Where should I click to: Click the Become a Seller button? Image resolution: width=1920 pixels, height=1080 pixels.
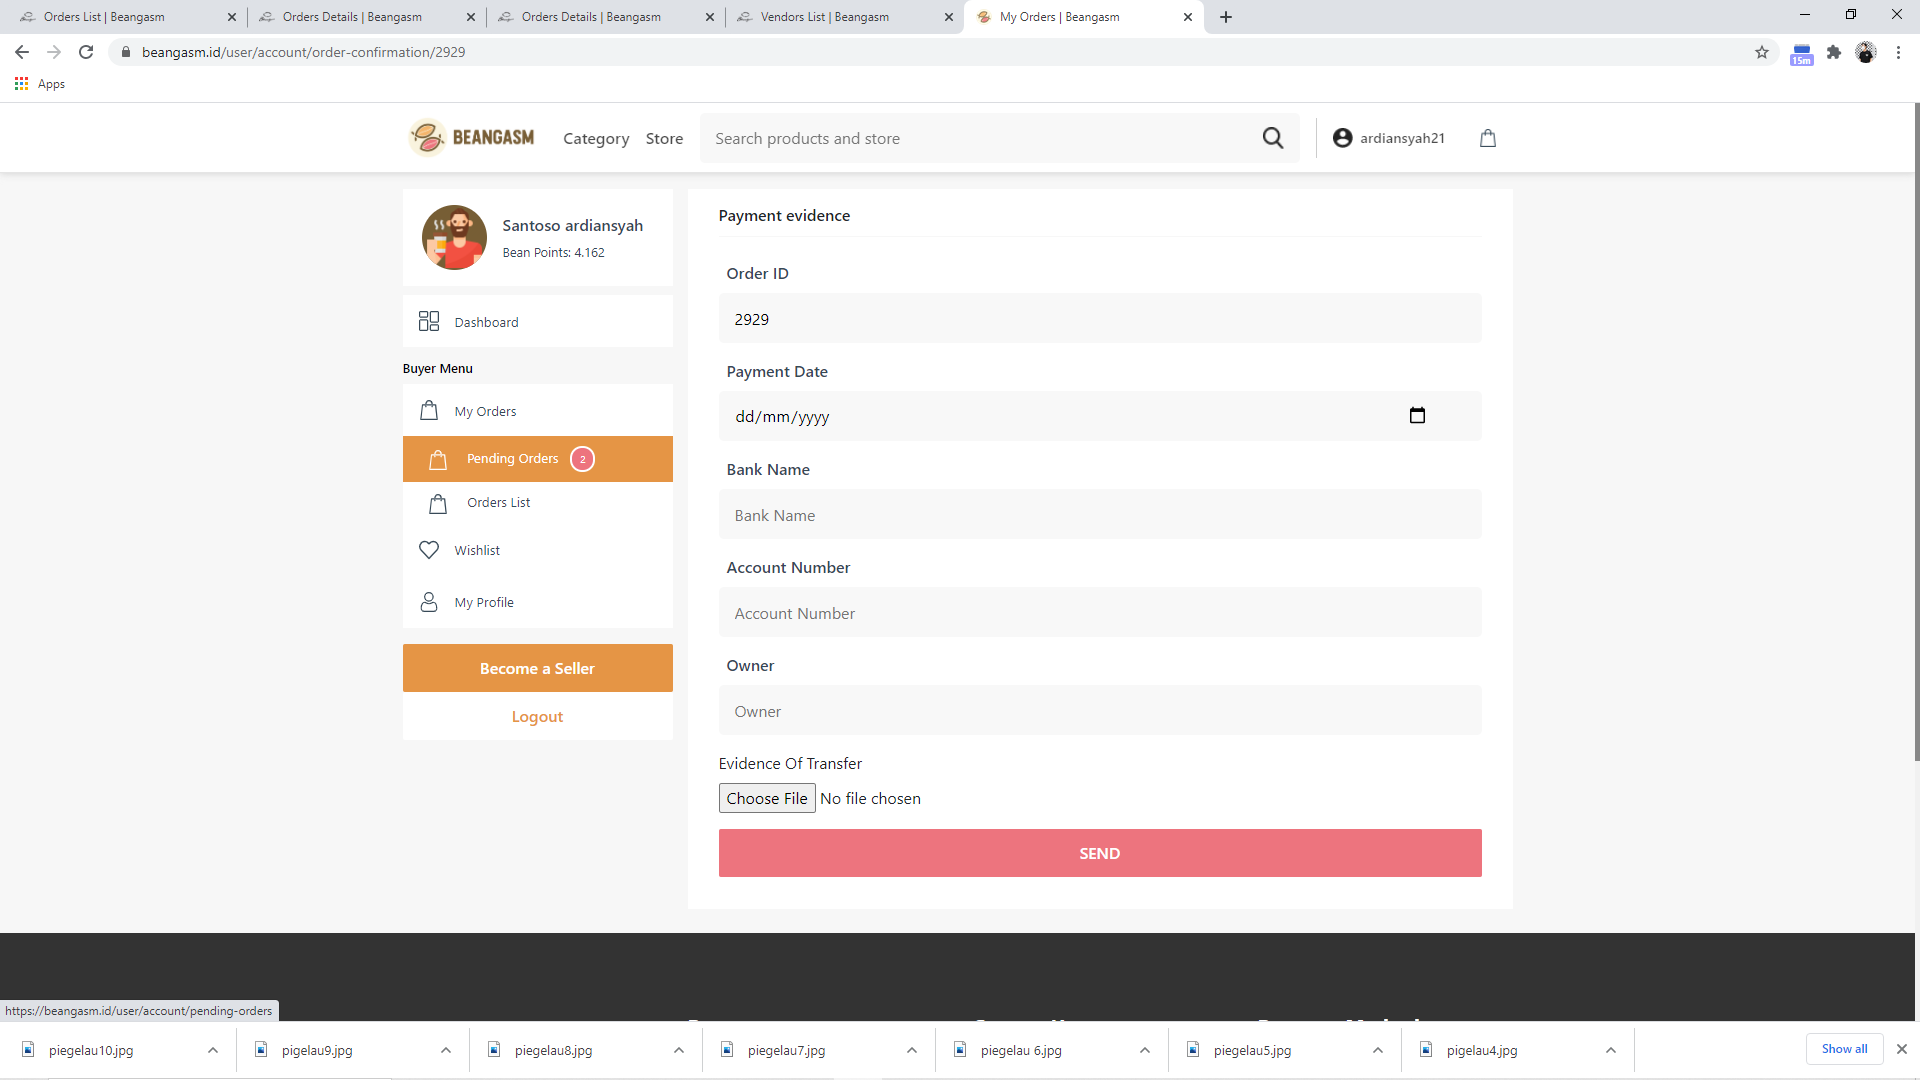pos(538,669)
